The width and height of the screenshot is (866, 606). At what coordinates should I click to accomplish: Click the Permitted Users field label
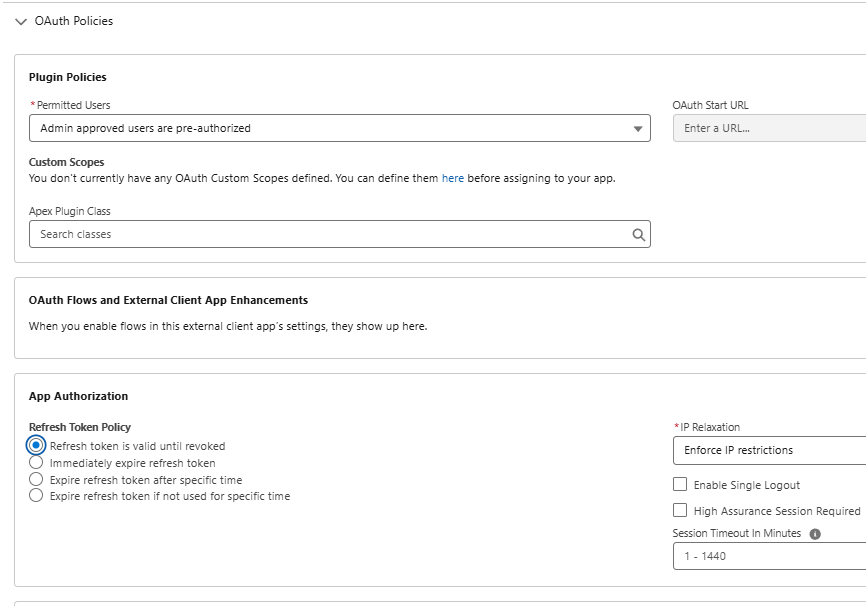[73, 105]
